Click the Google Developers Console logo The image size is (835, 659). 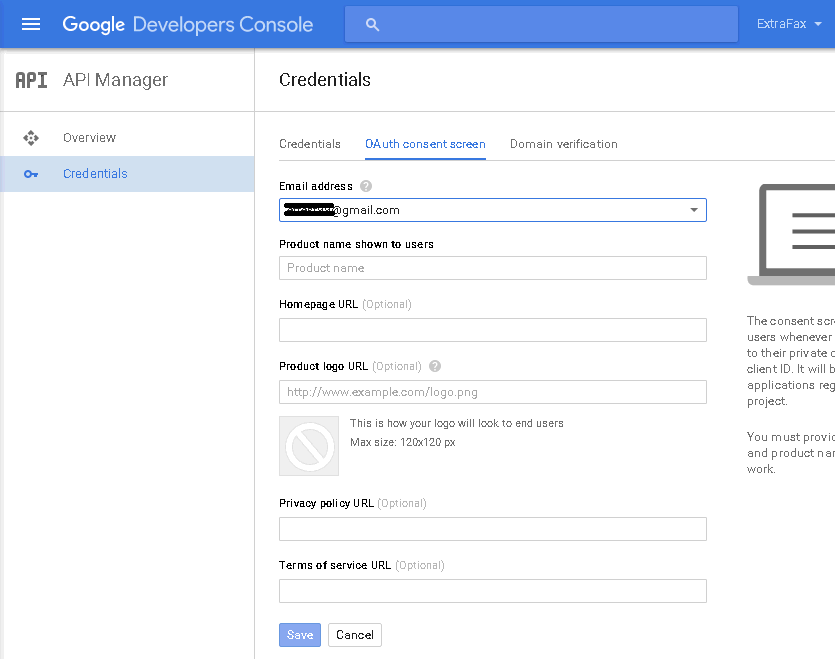point(187,25)
